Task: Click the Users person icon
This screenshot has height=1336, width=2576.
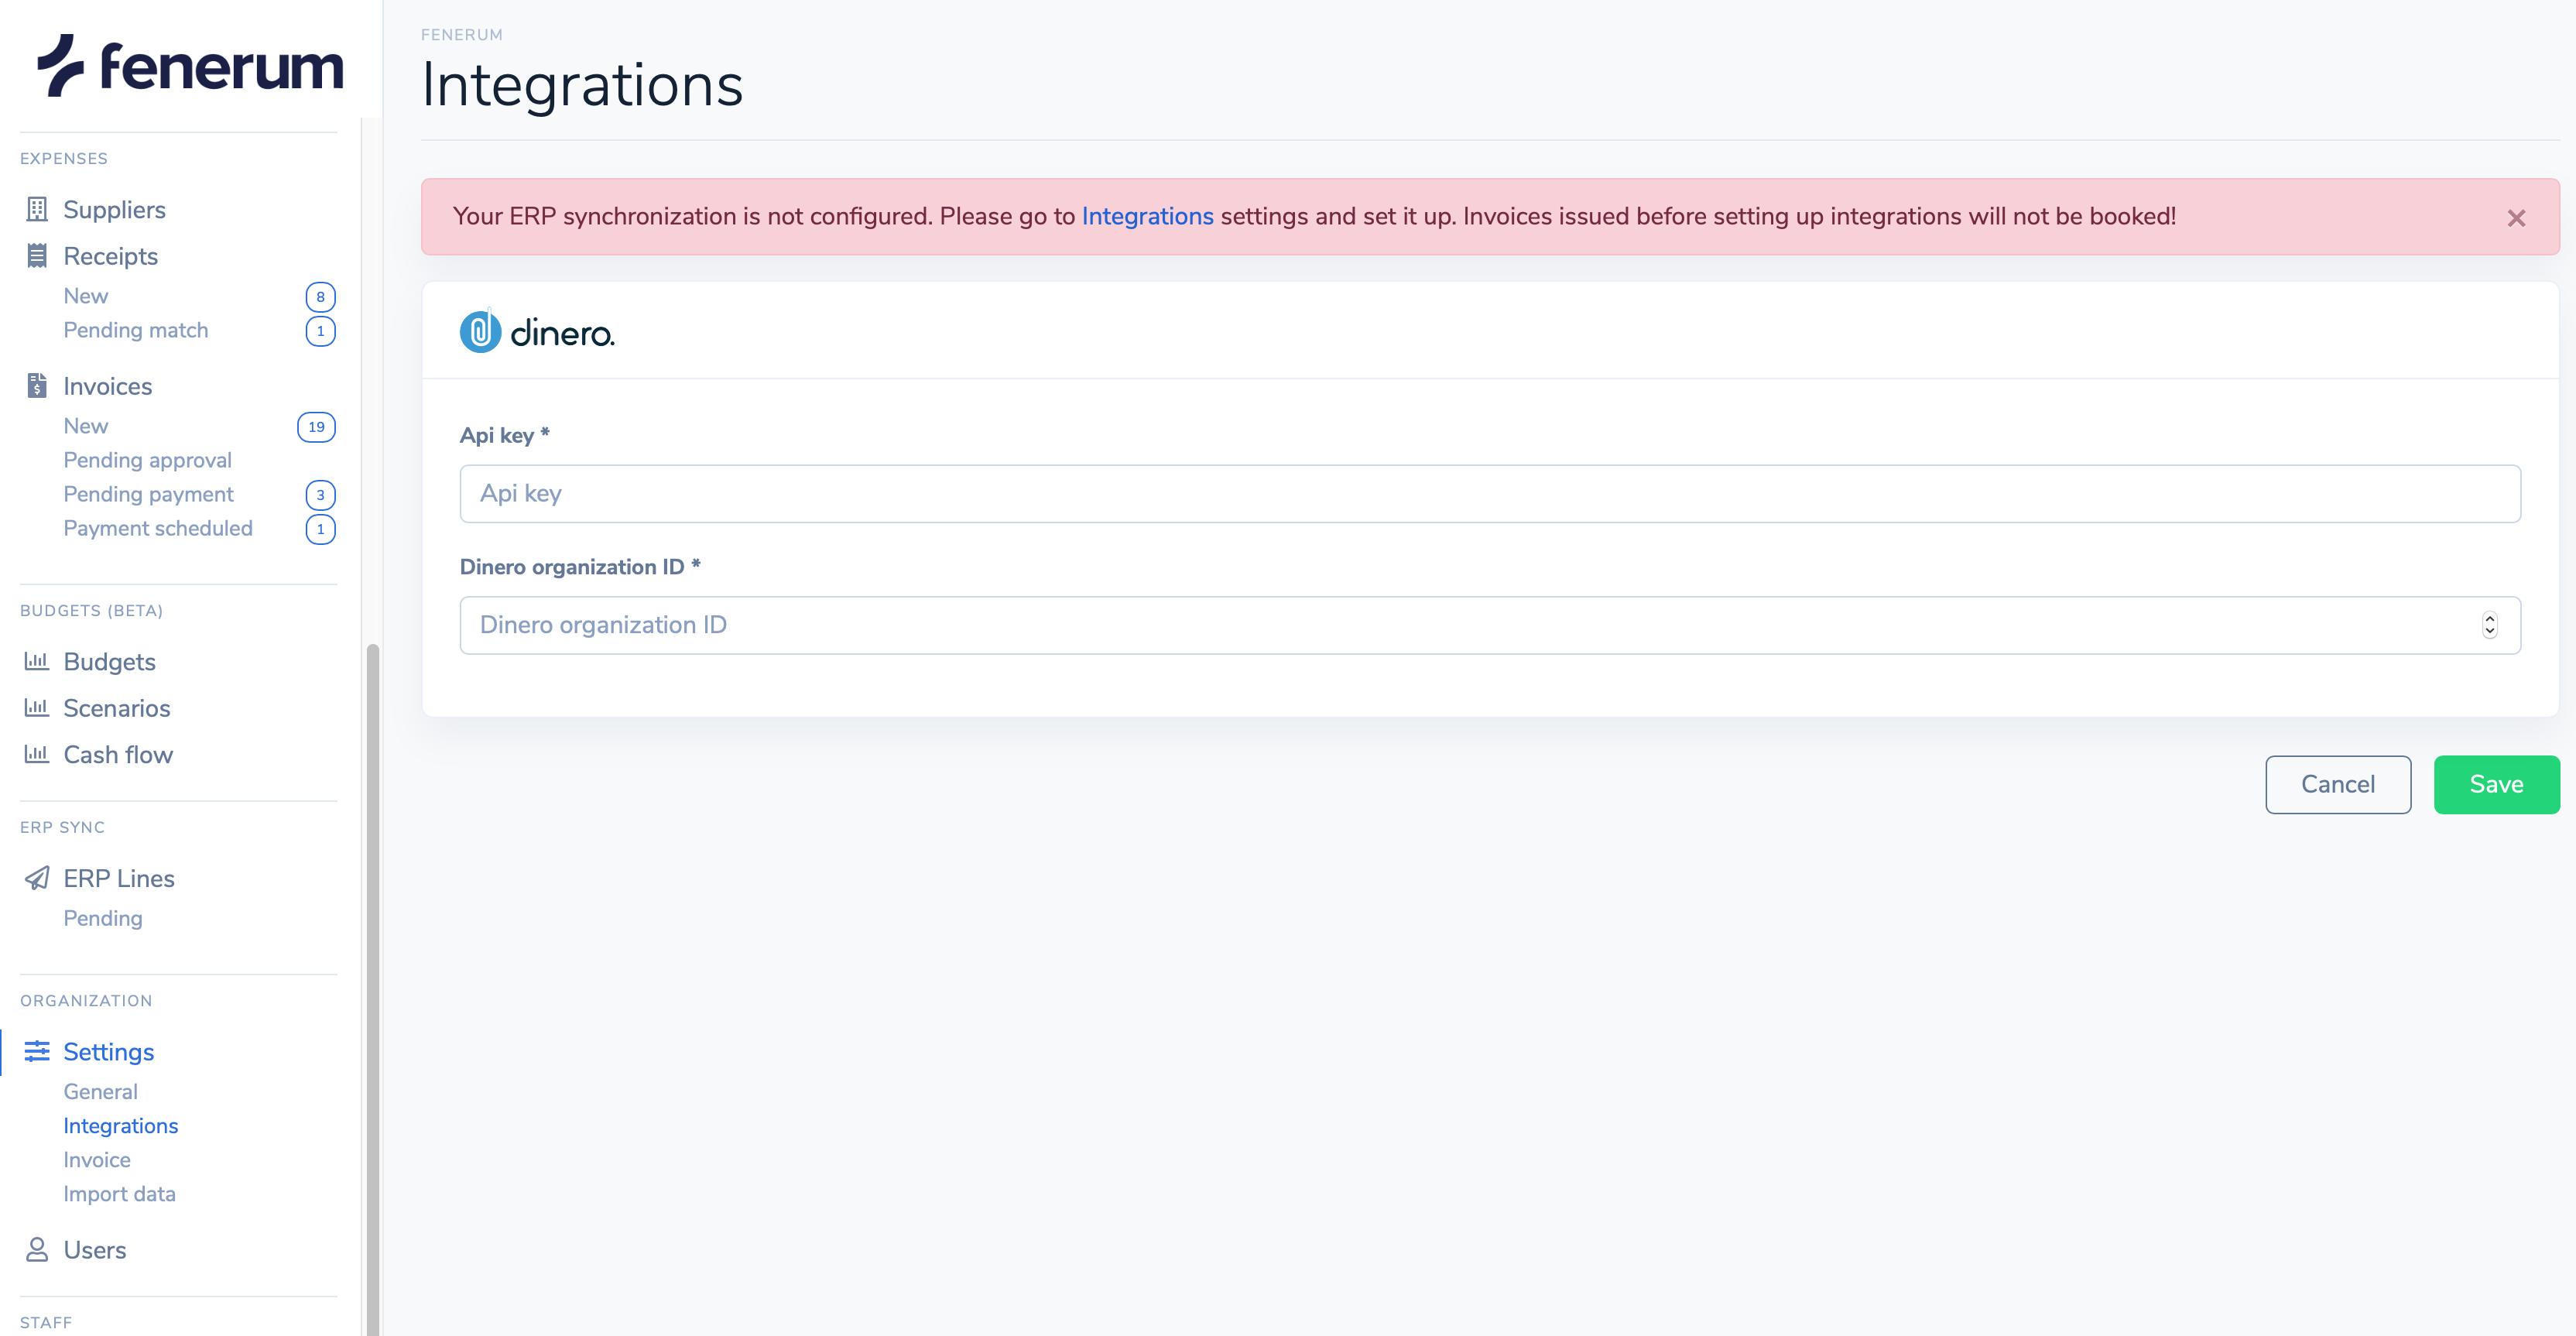Action: click(x=37, y=1250)
